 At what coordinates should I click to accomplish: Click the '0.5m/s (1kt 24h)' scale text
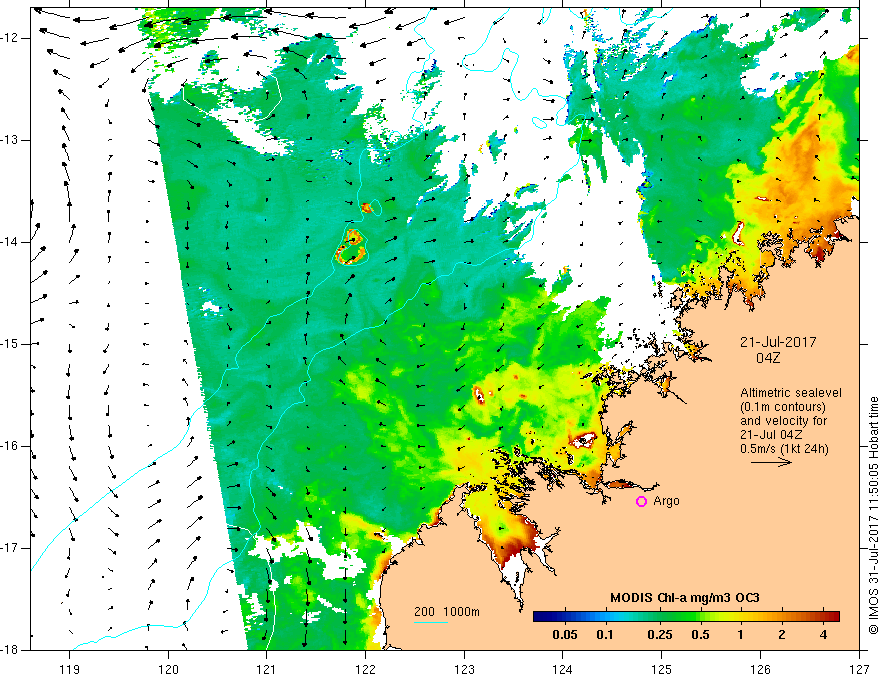[x=784, y=449]
